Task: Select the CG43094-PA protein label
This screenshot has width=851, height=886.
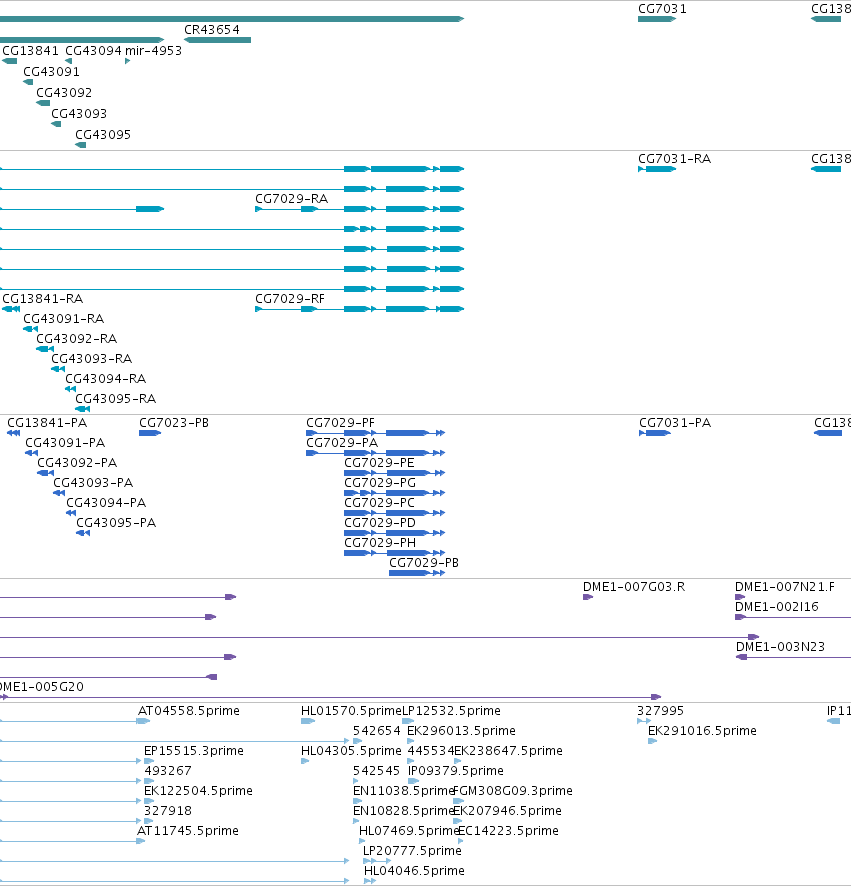Action: 106,503
